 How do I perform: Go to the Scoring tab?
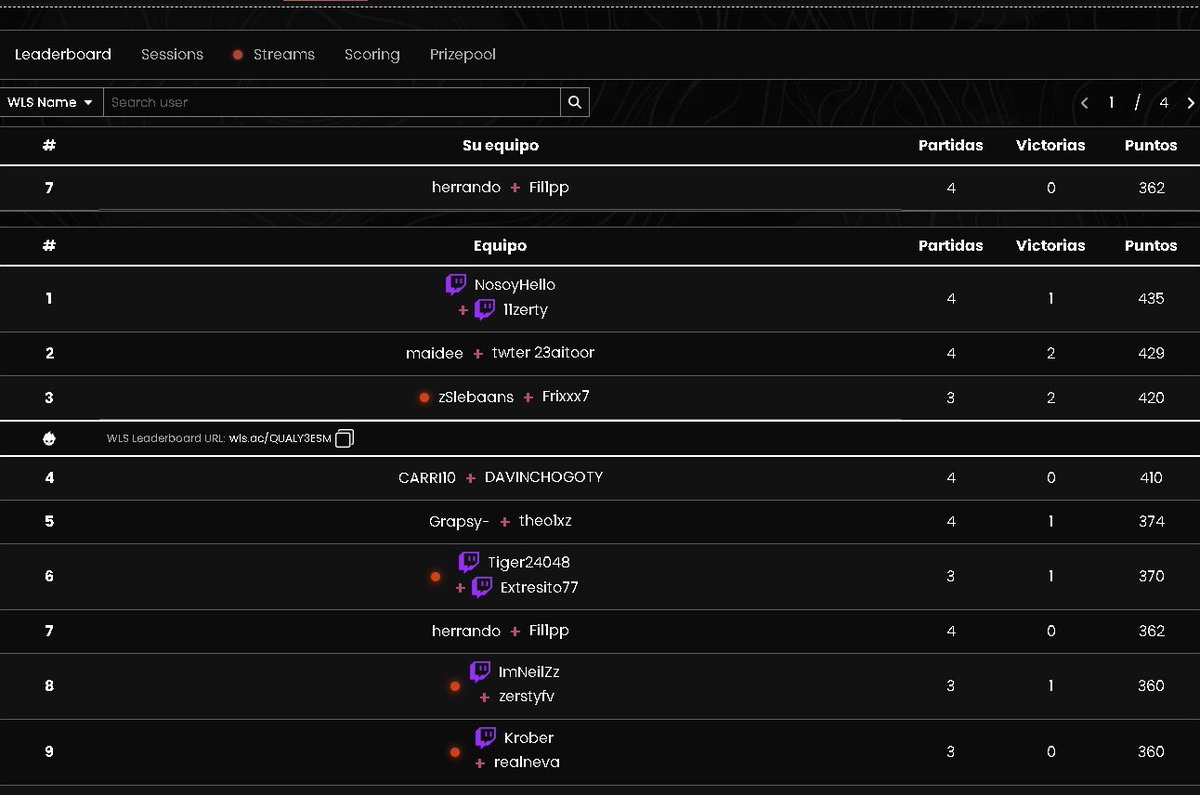tap(372, 54)
